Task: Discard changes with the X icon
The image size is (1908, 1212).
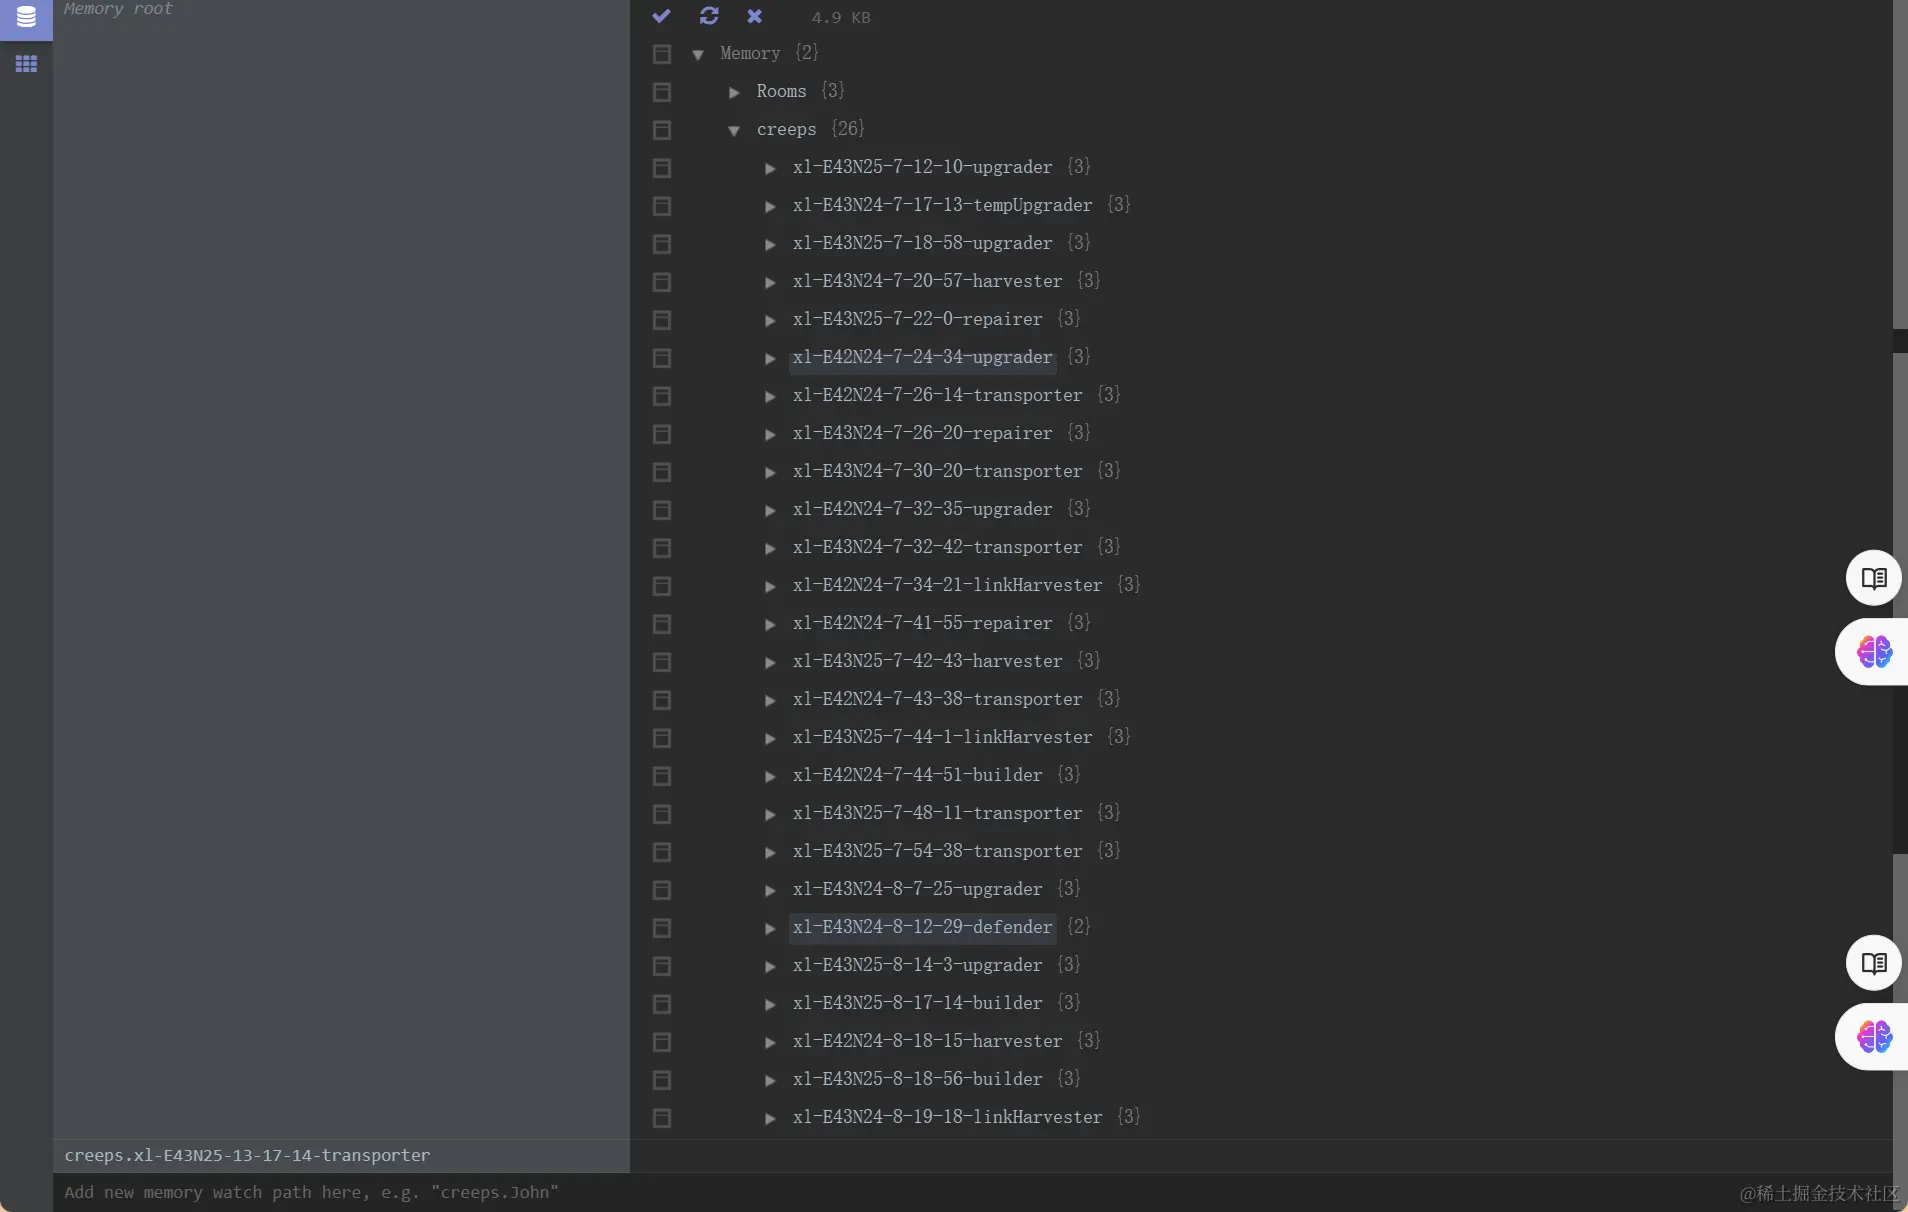Action: 755,16
